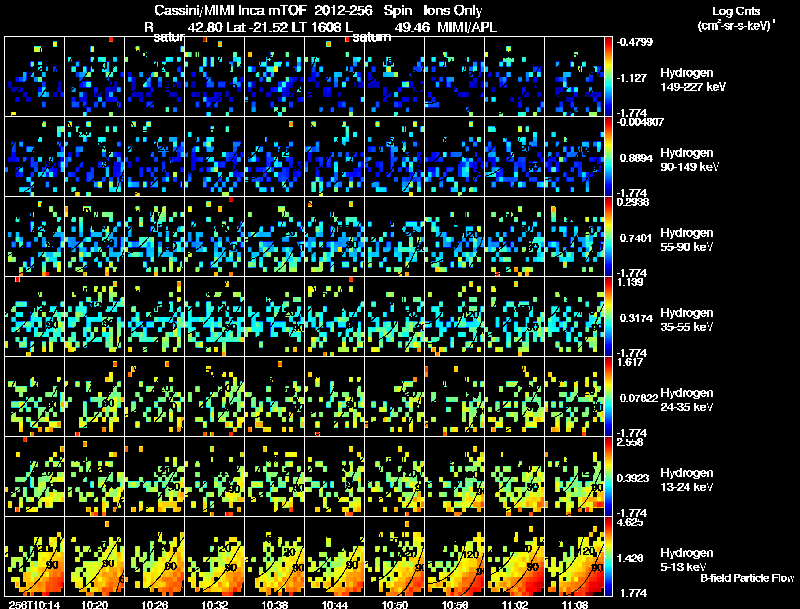Image resolution: width=800 pixels, height=609 pixels.
Task: Select Hydrogen 13-24 keV panel at 10:20
Action: click(x=94, y=477)
